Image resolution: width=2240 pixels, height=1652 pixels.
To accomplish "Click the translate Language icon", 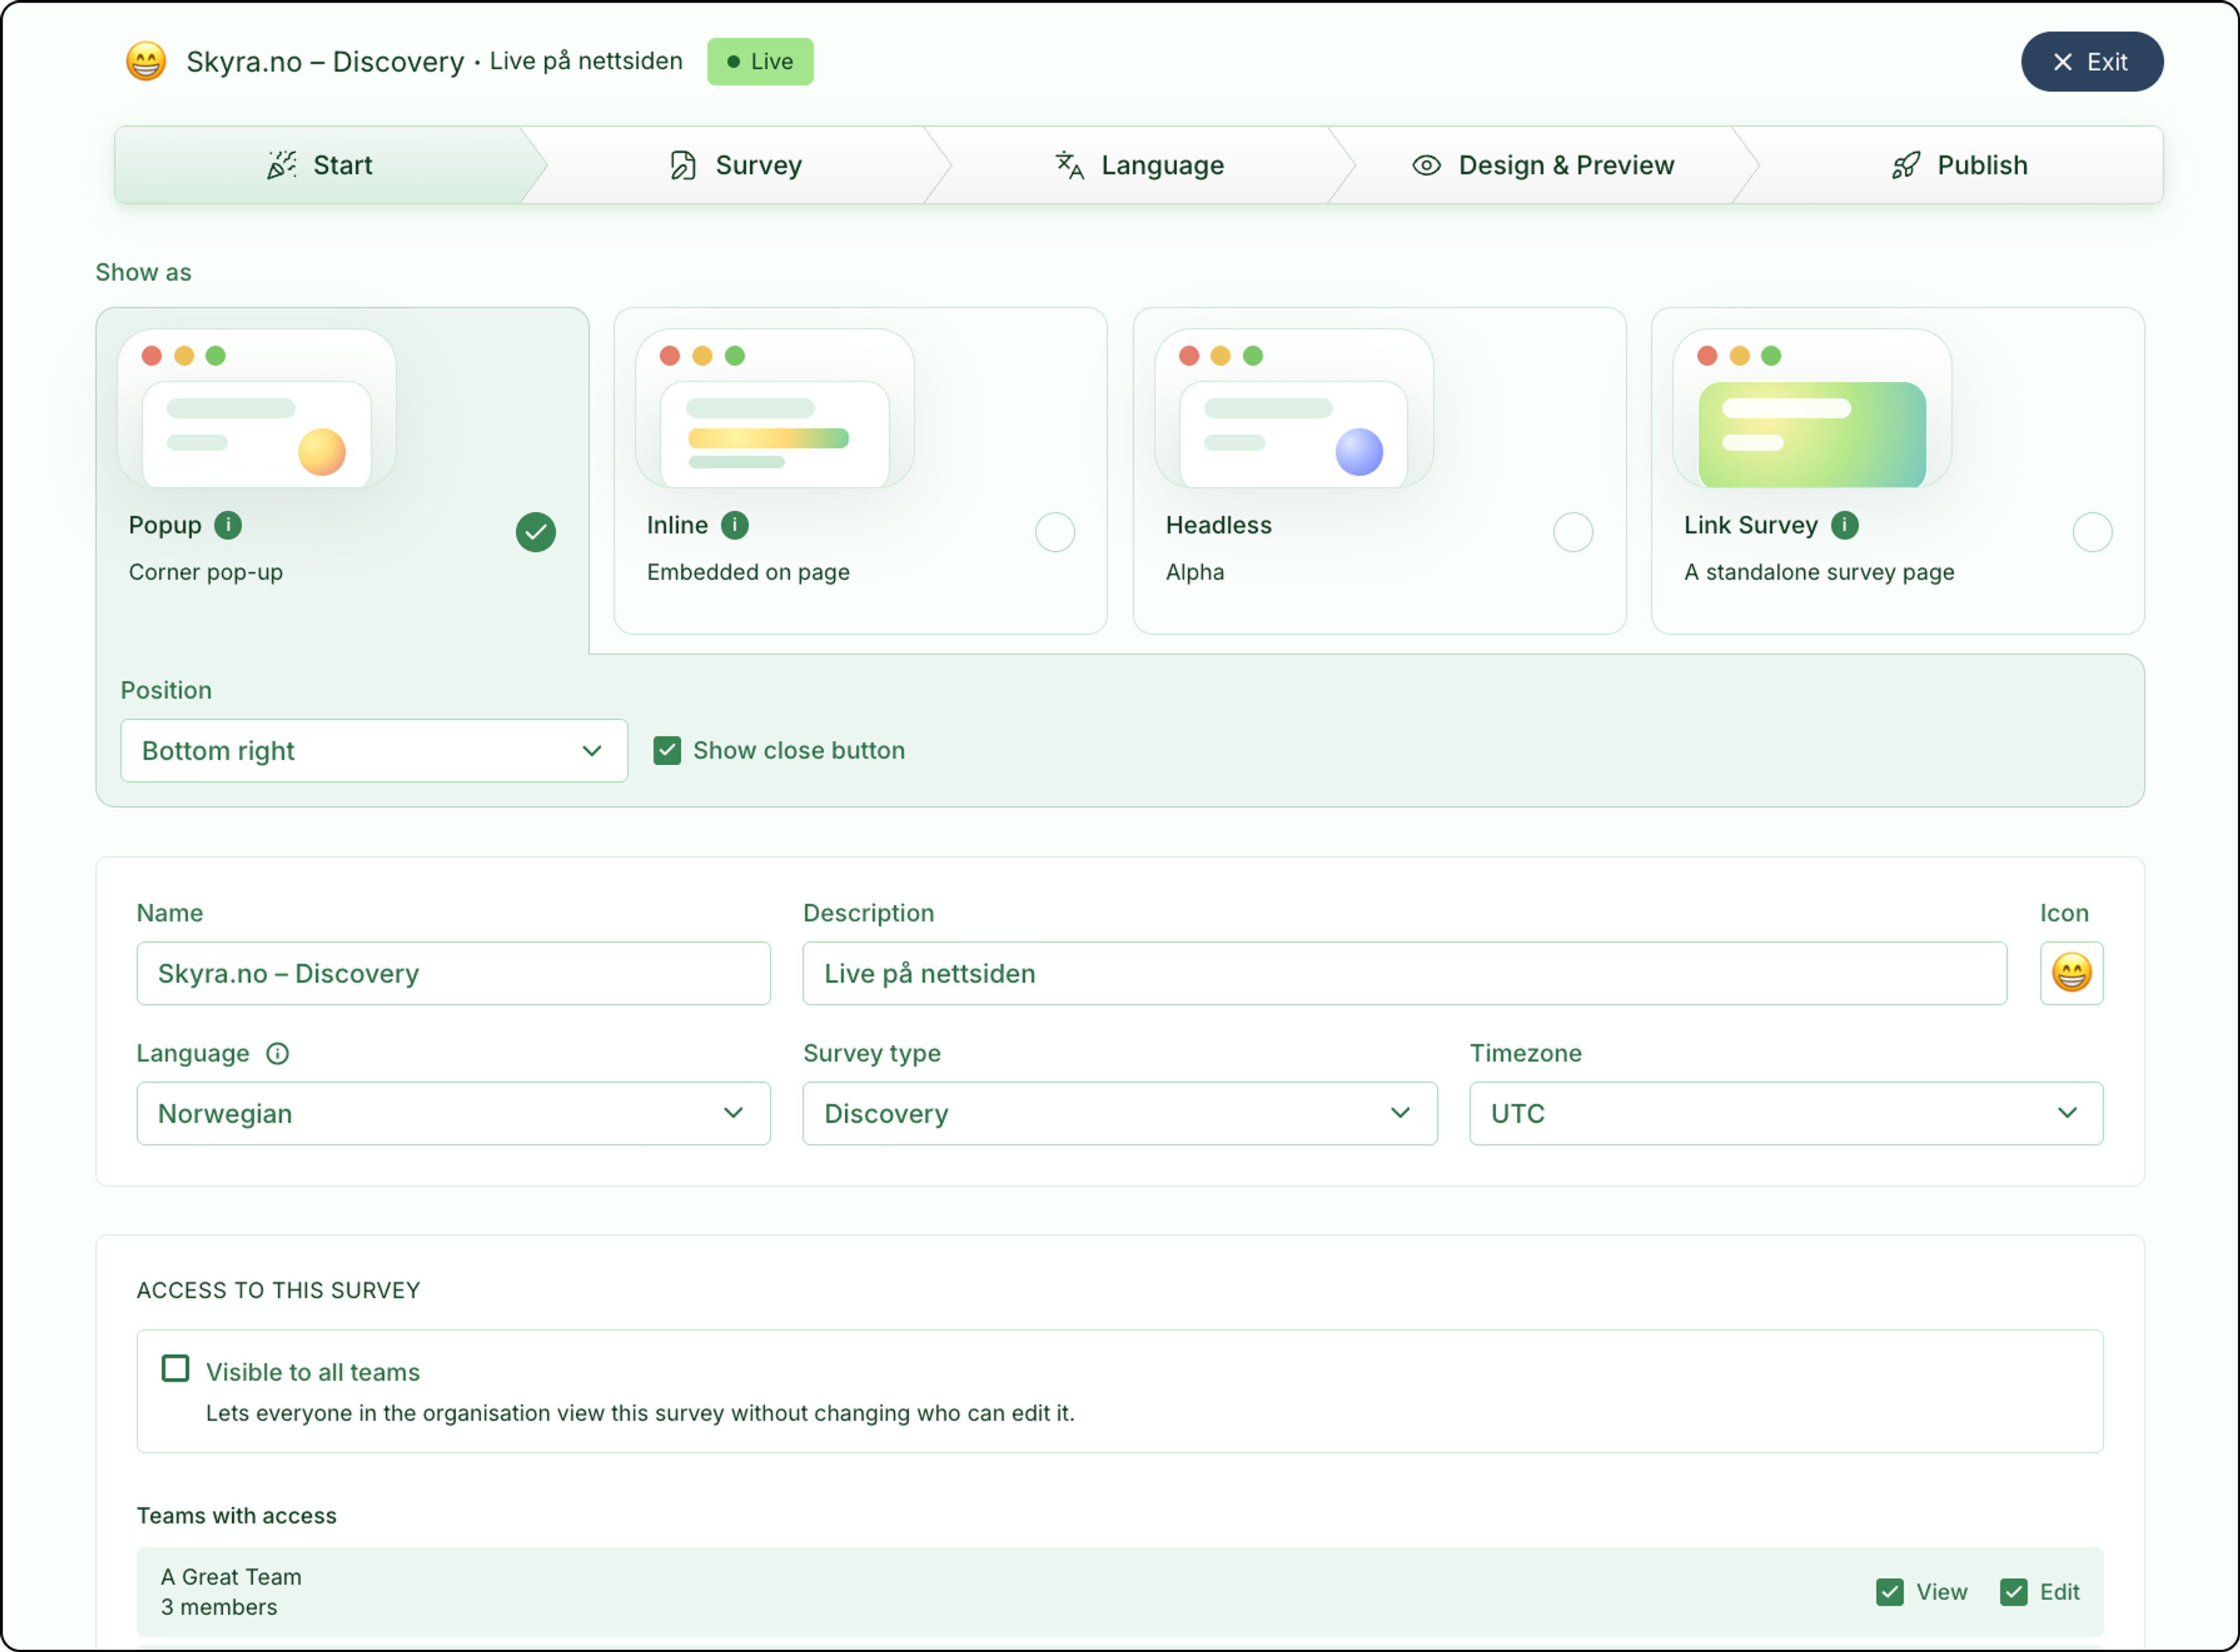I will point(1069,165).
